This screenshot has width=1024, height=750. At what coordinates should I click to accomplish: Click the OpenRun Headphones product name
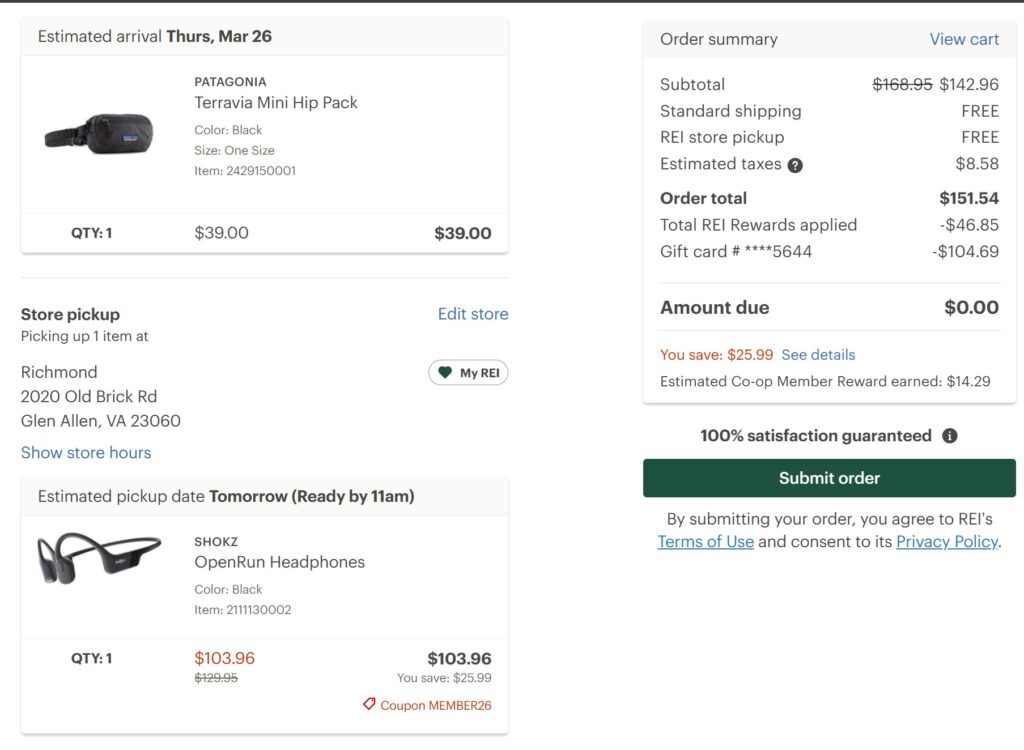tap(280, 562)
